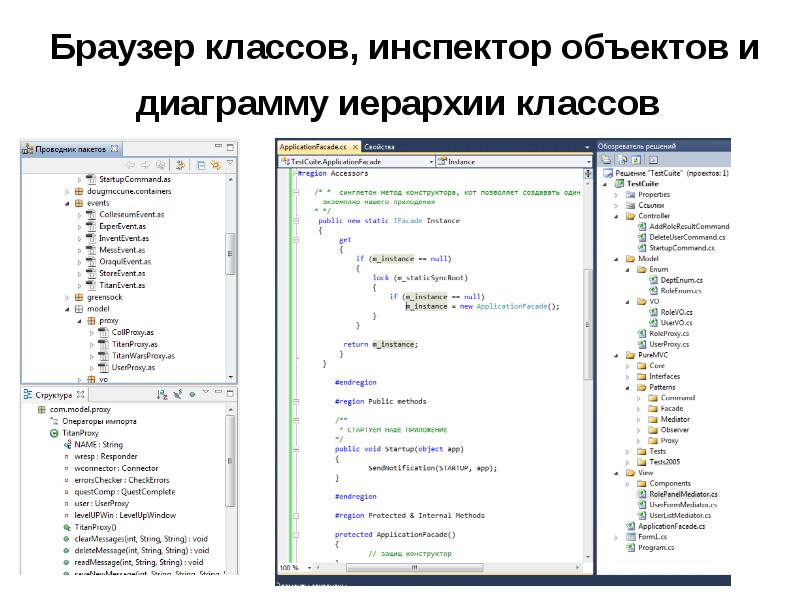
Task: Click the Properties icon in Solution Explorer toolbar
Action: pyautogui.click(x=606, y=160)
